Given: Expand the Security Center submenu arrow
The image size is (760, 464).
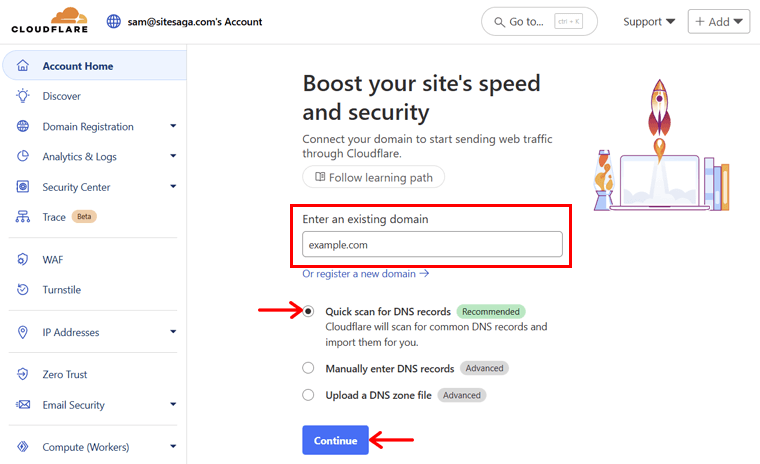Looking at the screenshot, I should 173,187.
